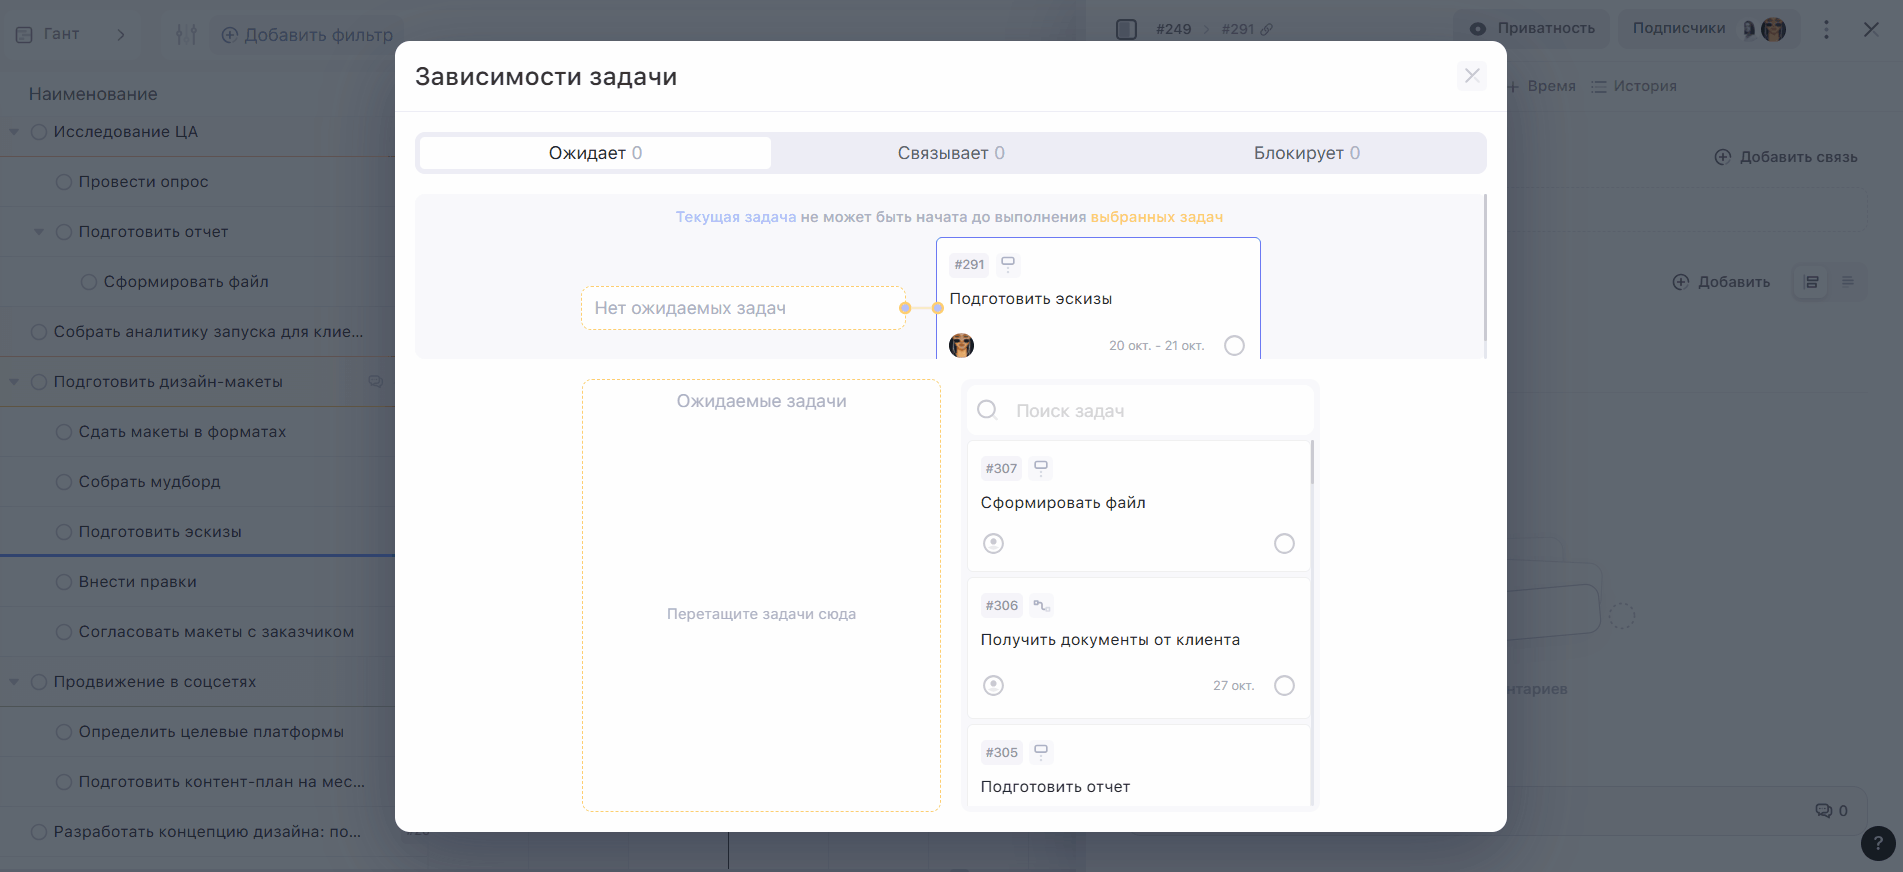Click the subtask icon next to #306

[x=1041, y=605]
